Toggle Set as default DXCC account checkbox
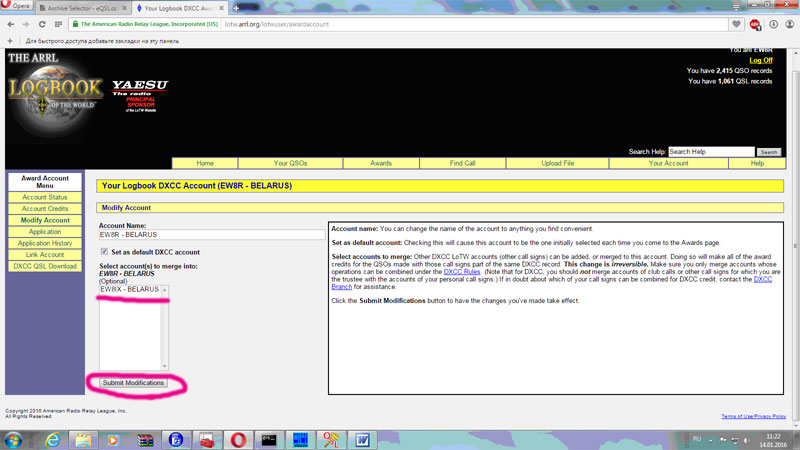The width and height of the screenshot is (800, 450). tap(104, 252)
